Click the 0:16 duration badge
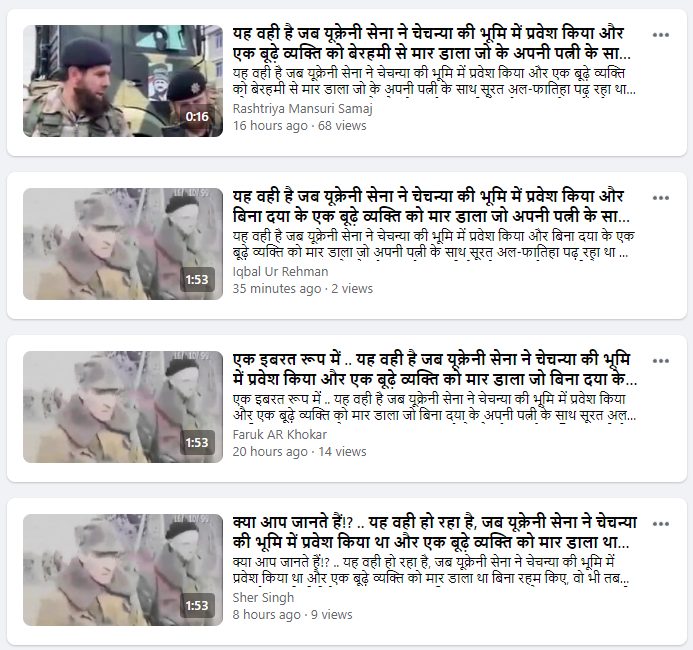The image size is (693, 650). coord(197,117)
